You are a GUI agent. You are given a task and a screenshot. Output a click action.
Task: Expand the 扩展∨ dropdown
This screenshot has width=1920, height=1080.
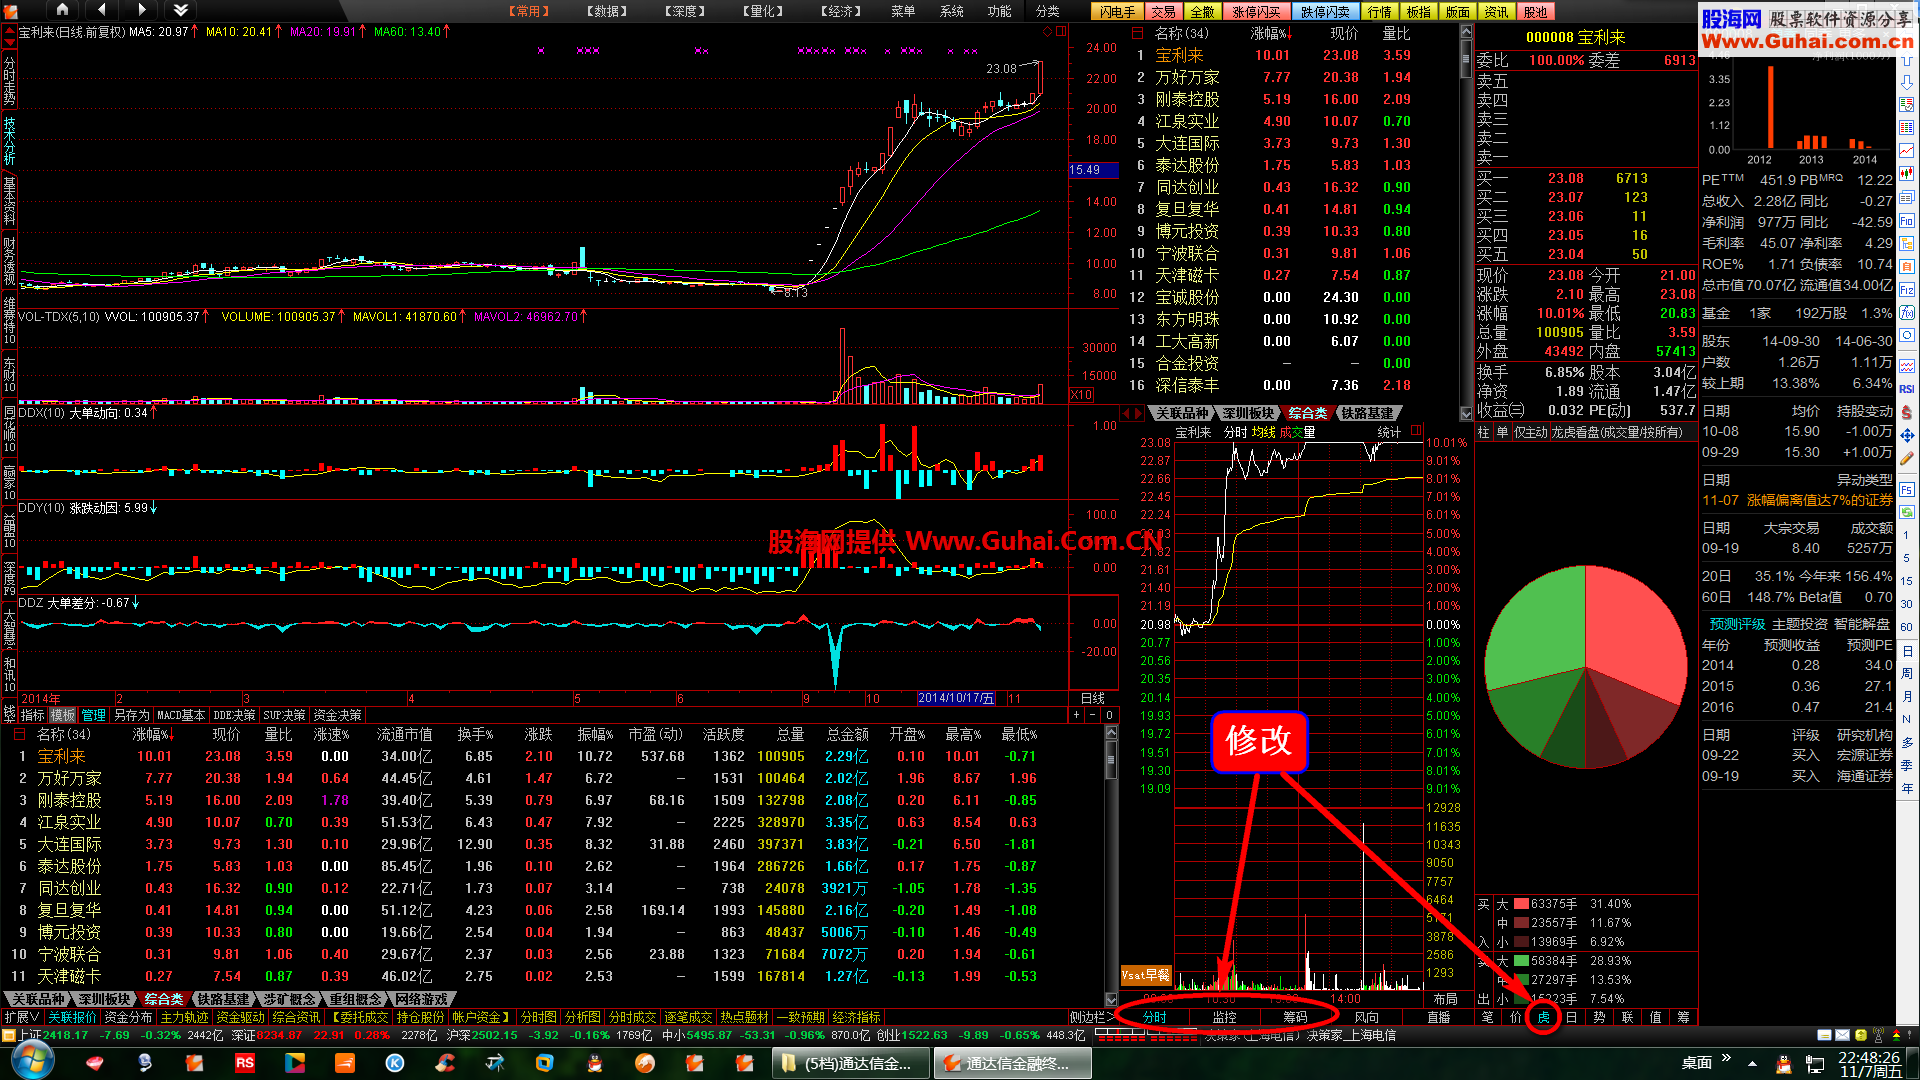coord(21,1017)
